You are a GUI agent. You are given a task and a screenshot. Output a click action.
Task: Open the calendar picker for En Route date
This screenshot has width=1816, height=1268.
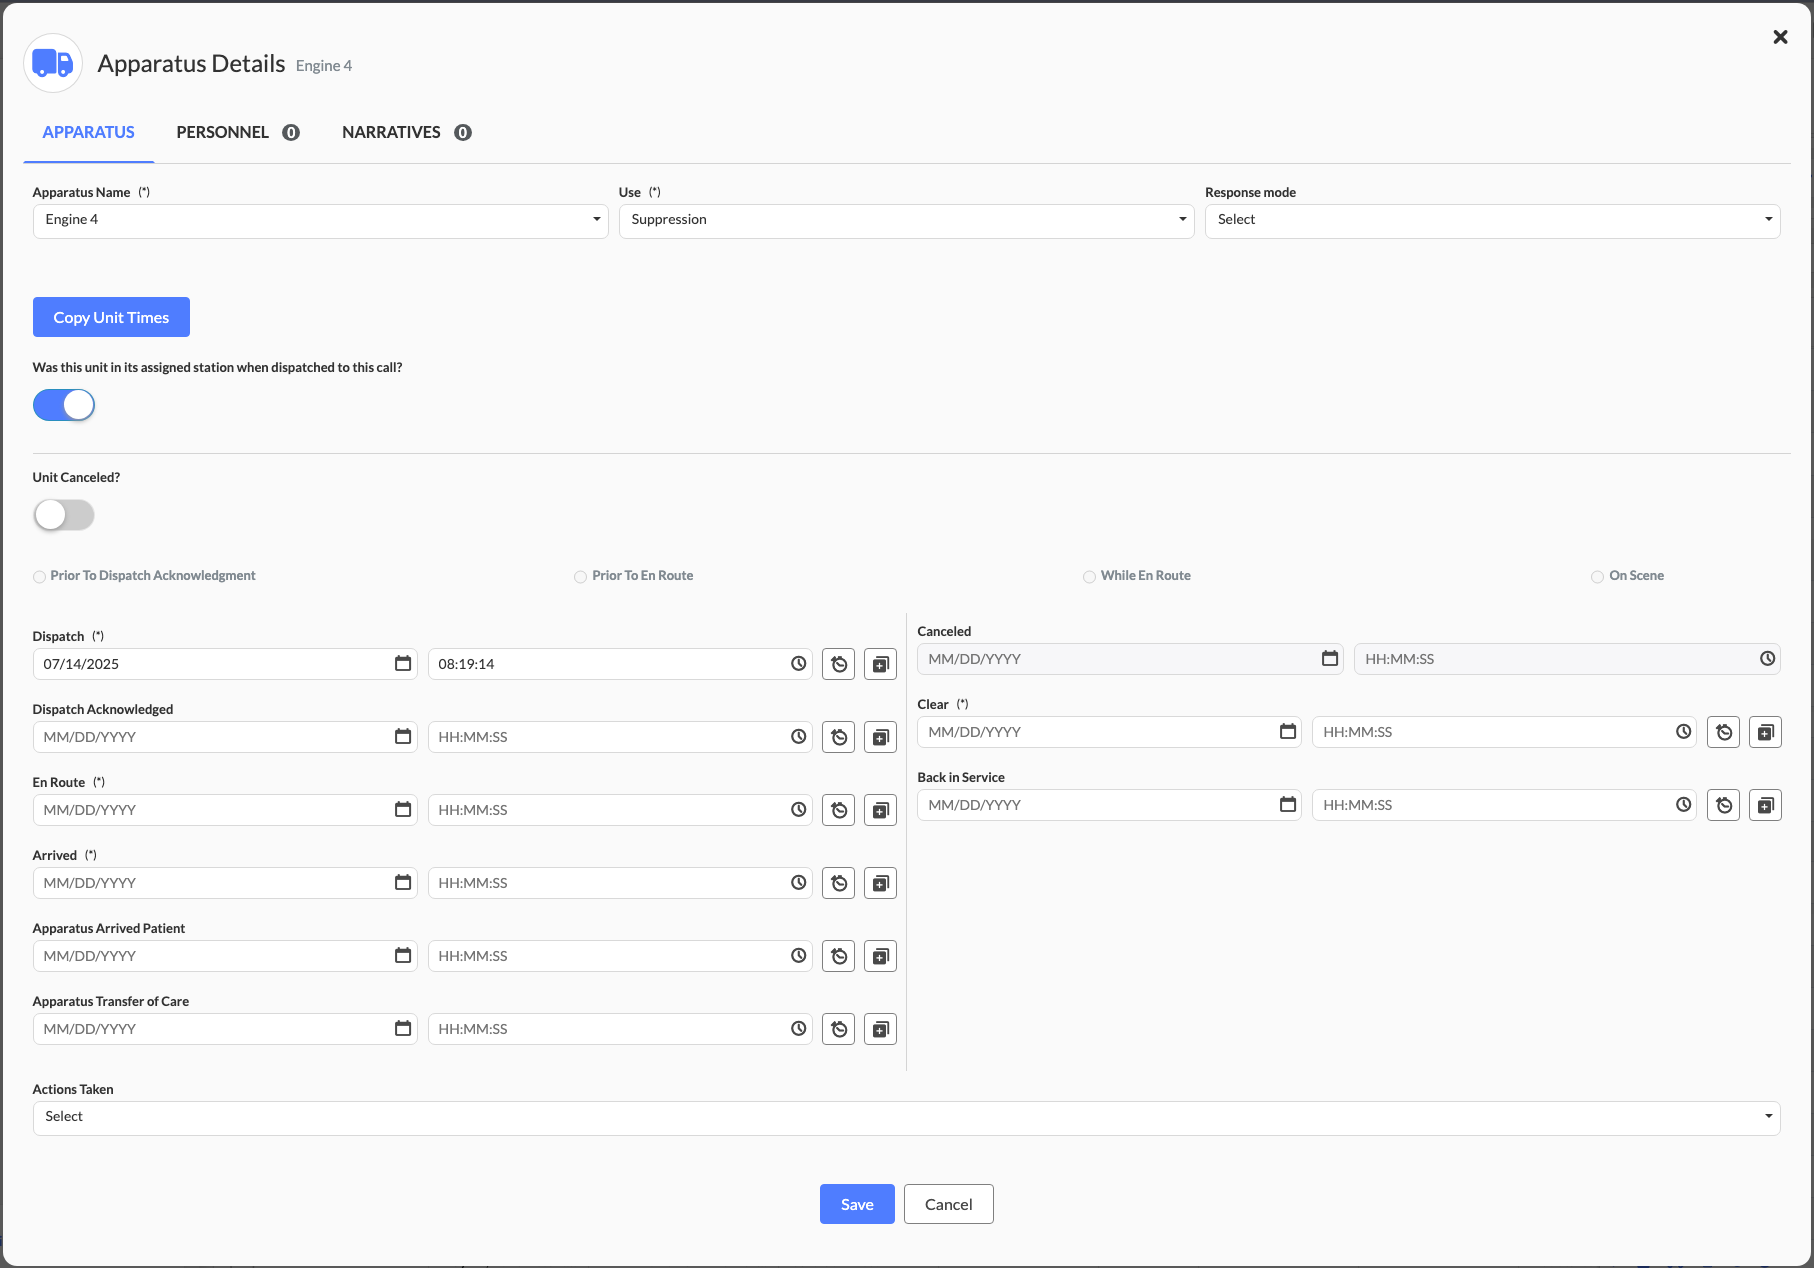[x=403, y=810]
